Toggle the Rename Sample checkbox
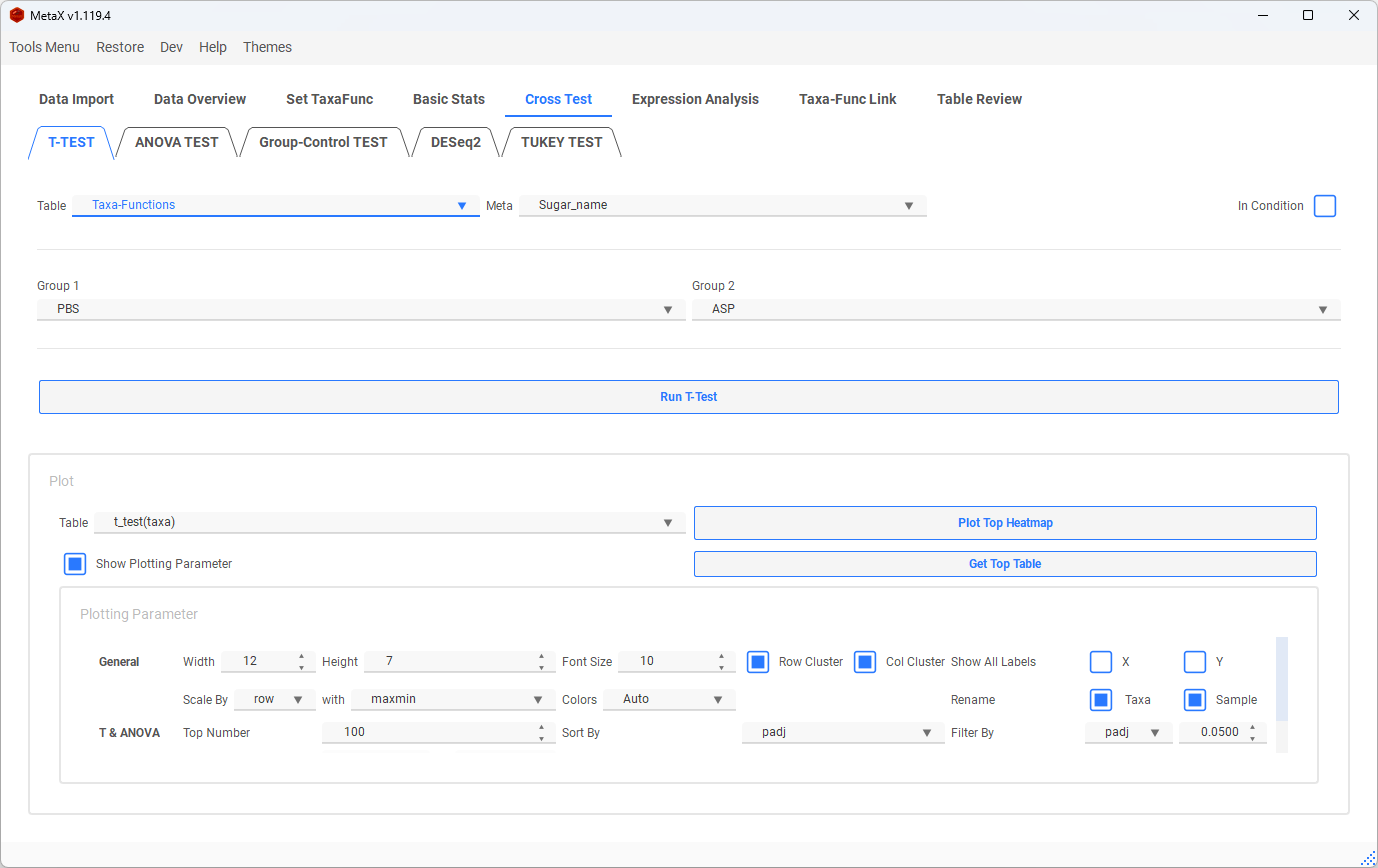 [1195, 700]
